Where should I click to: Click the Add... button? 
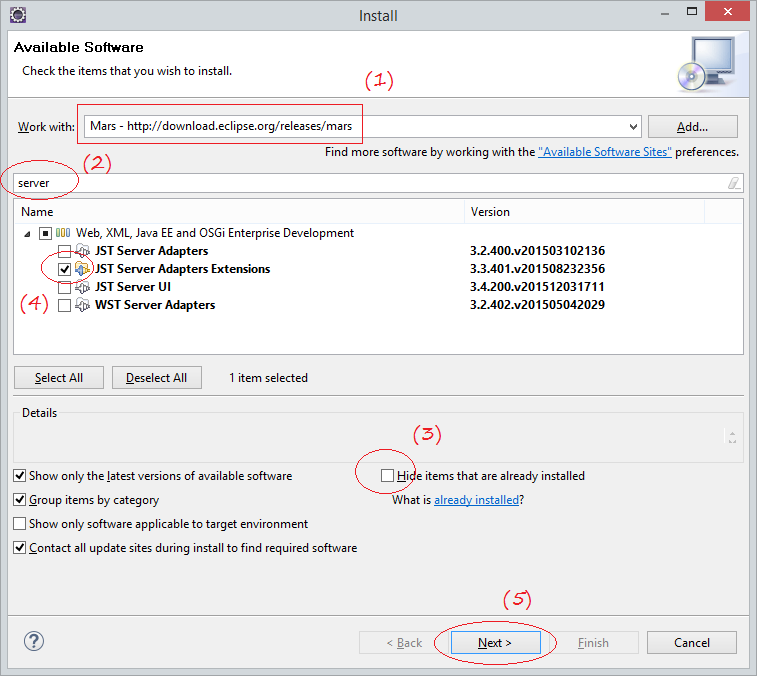692,127
